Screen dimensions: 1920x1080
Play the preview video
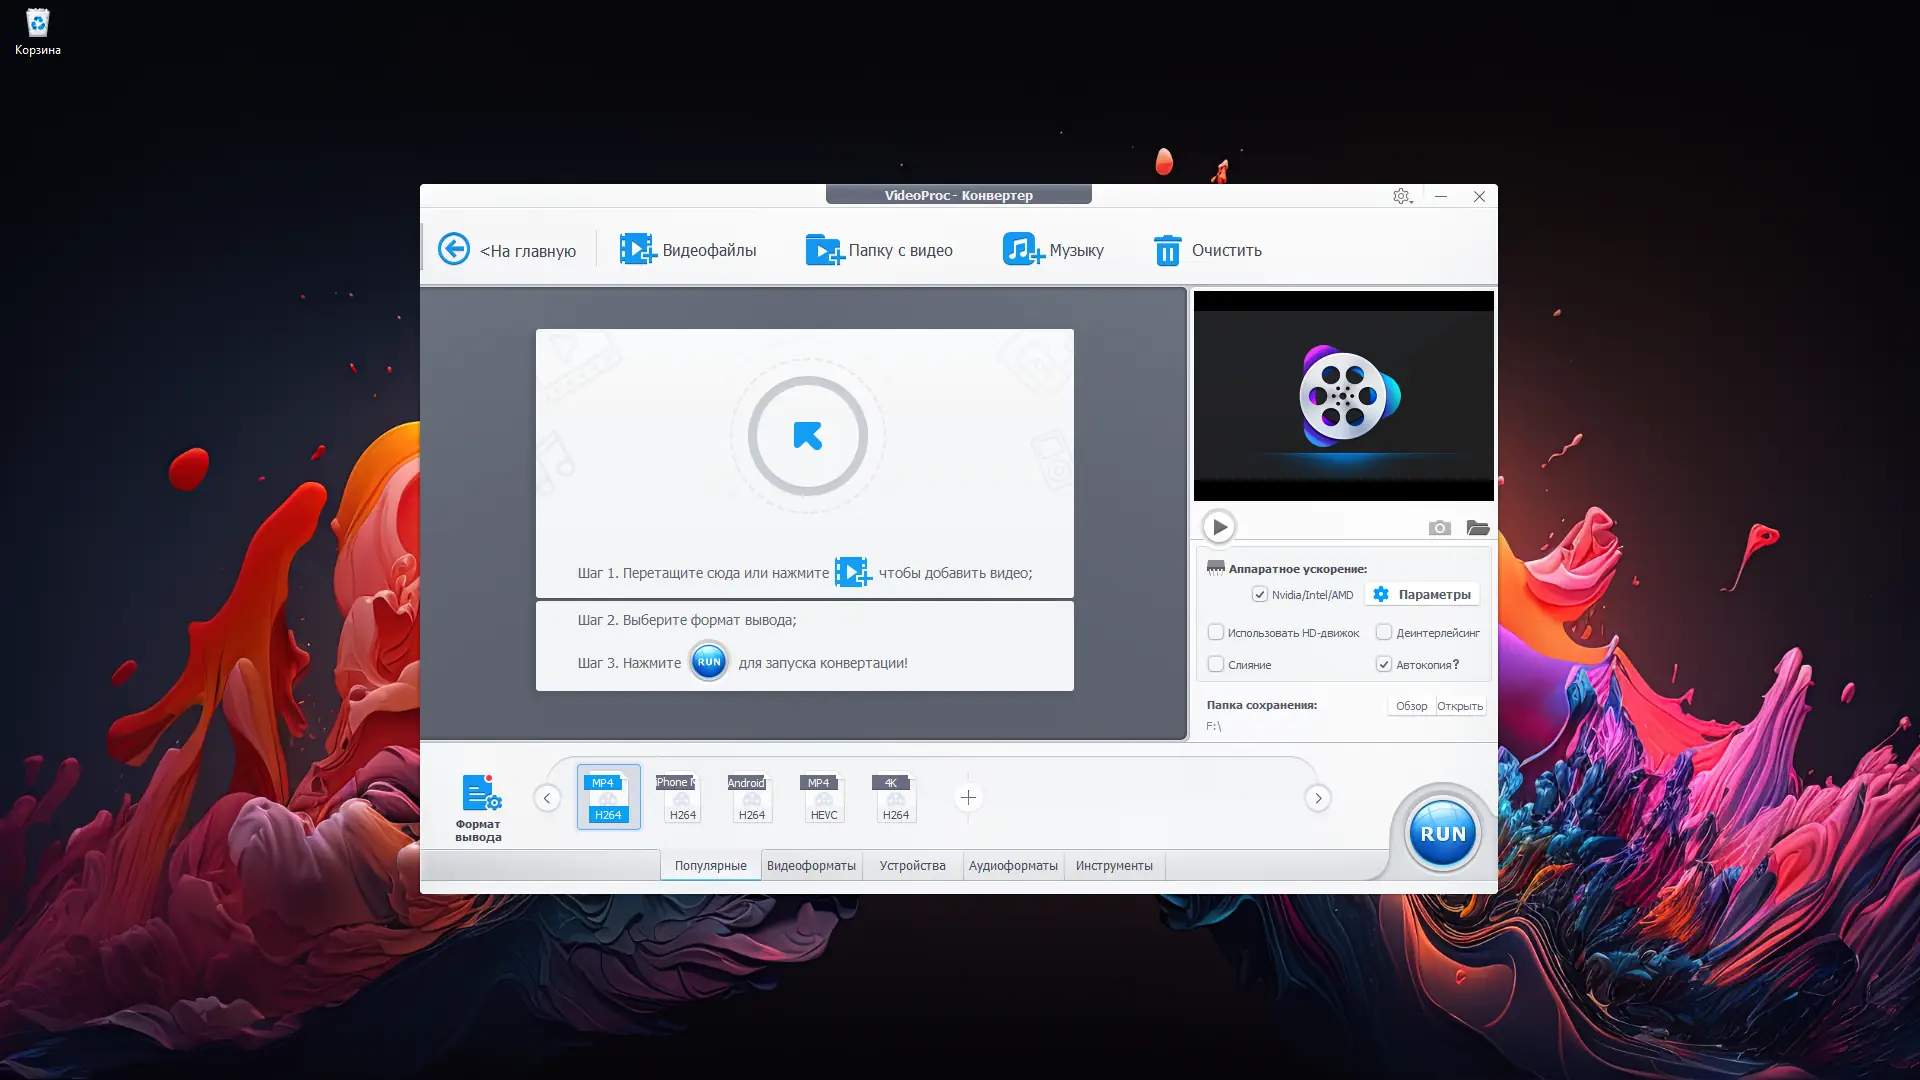tap(1219, 527)
